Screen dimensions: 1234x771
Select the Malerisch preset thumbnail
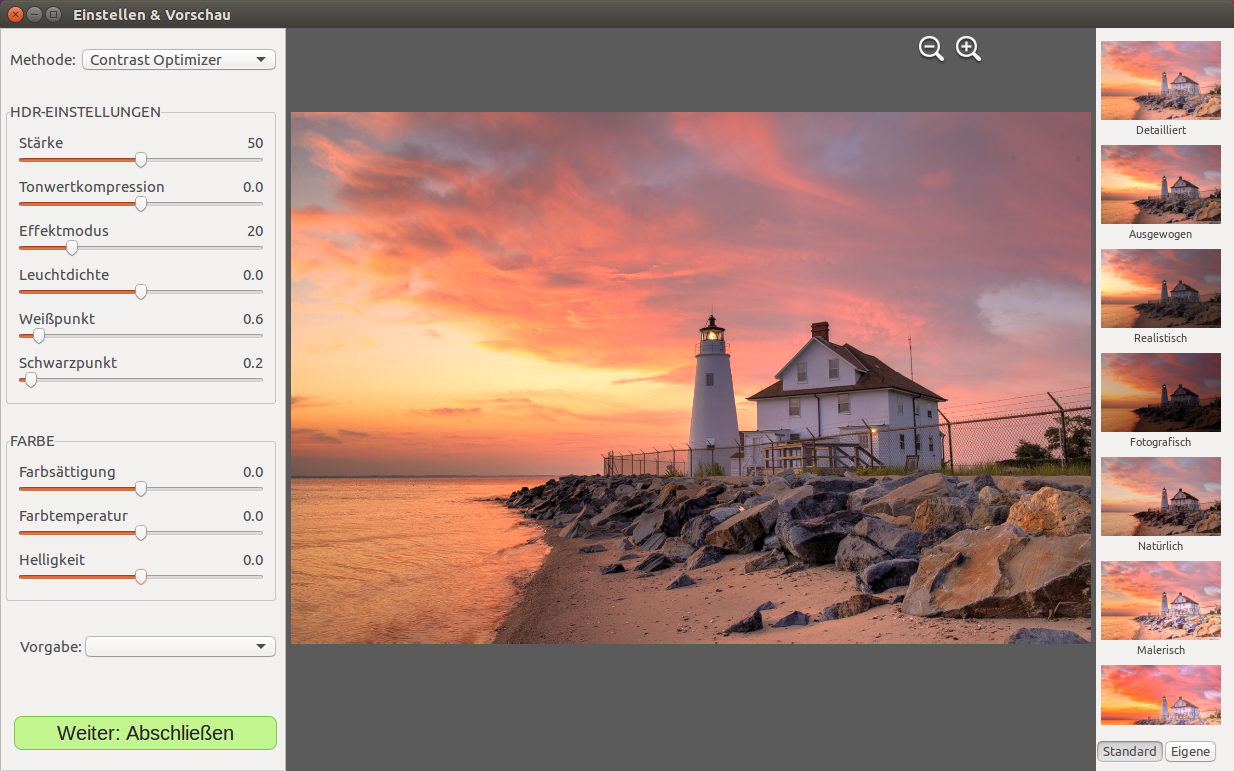pos(1161,600)
